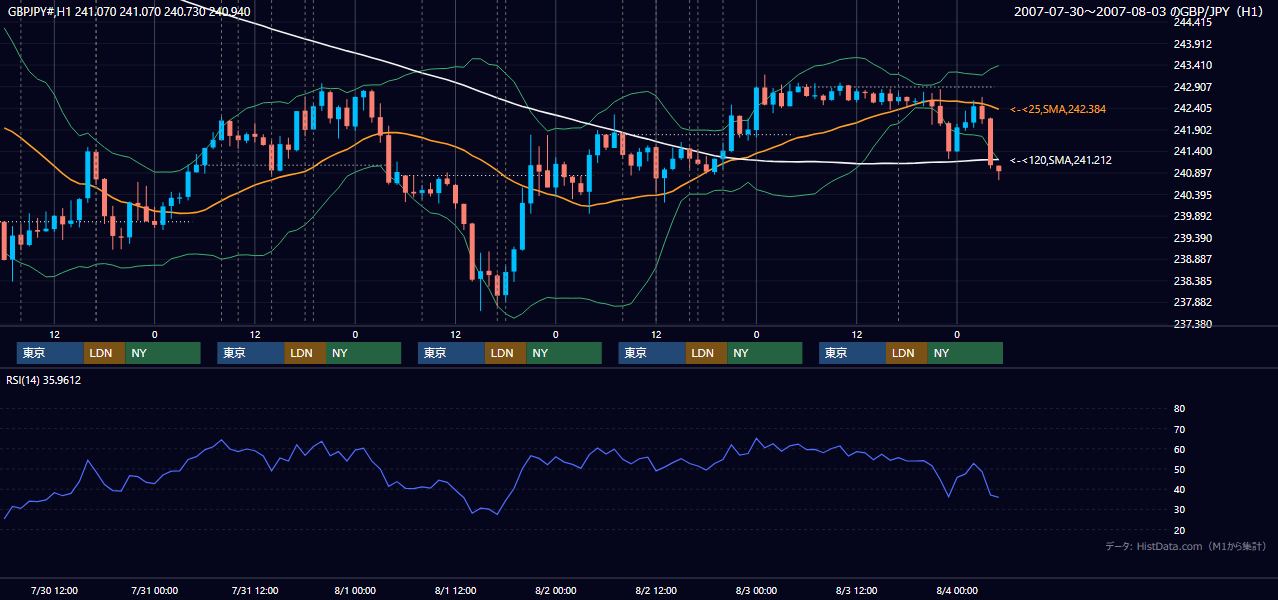This screenshot has width=1278, height=600.
Task: Click the 8/1 12:00 date label
Action: (456, 590)
